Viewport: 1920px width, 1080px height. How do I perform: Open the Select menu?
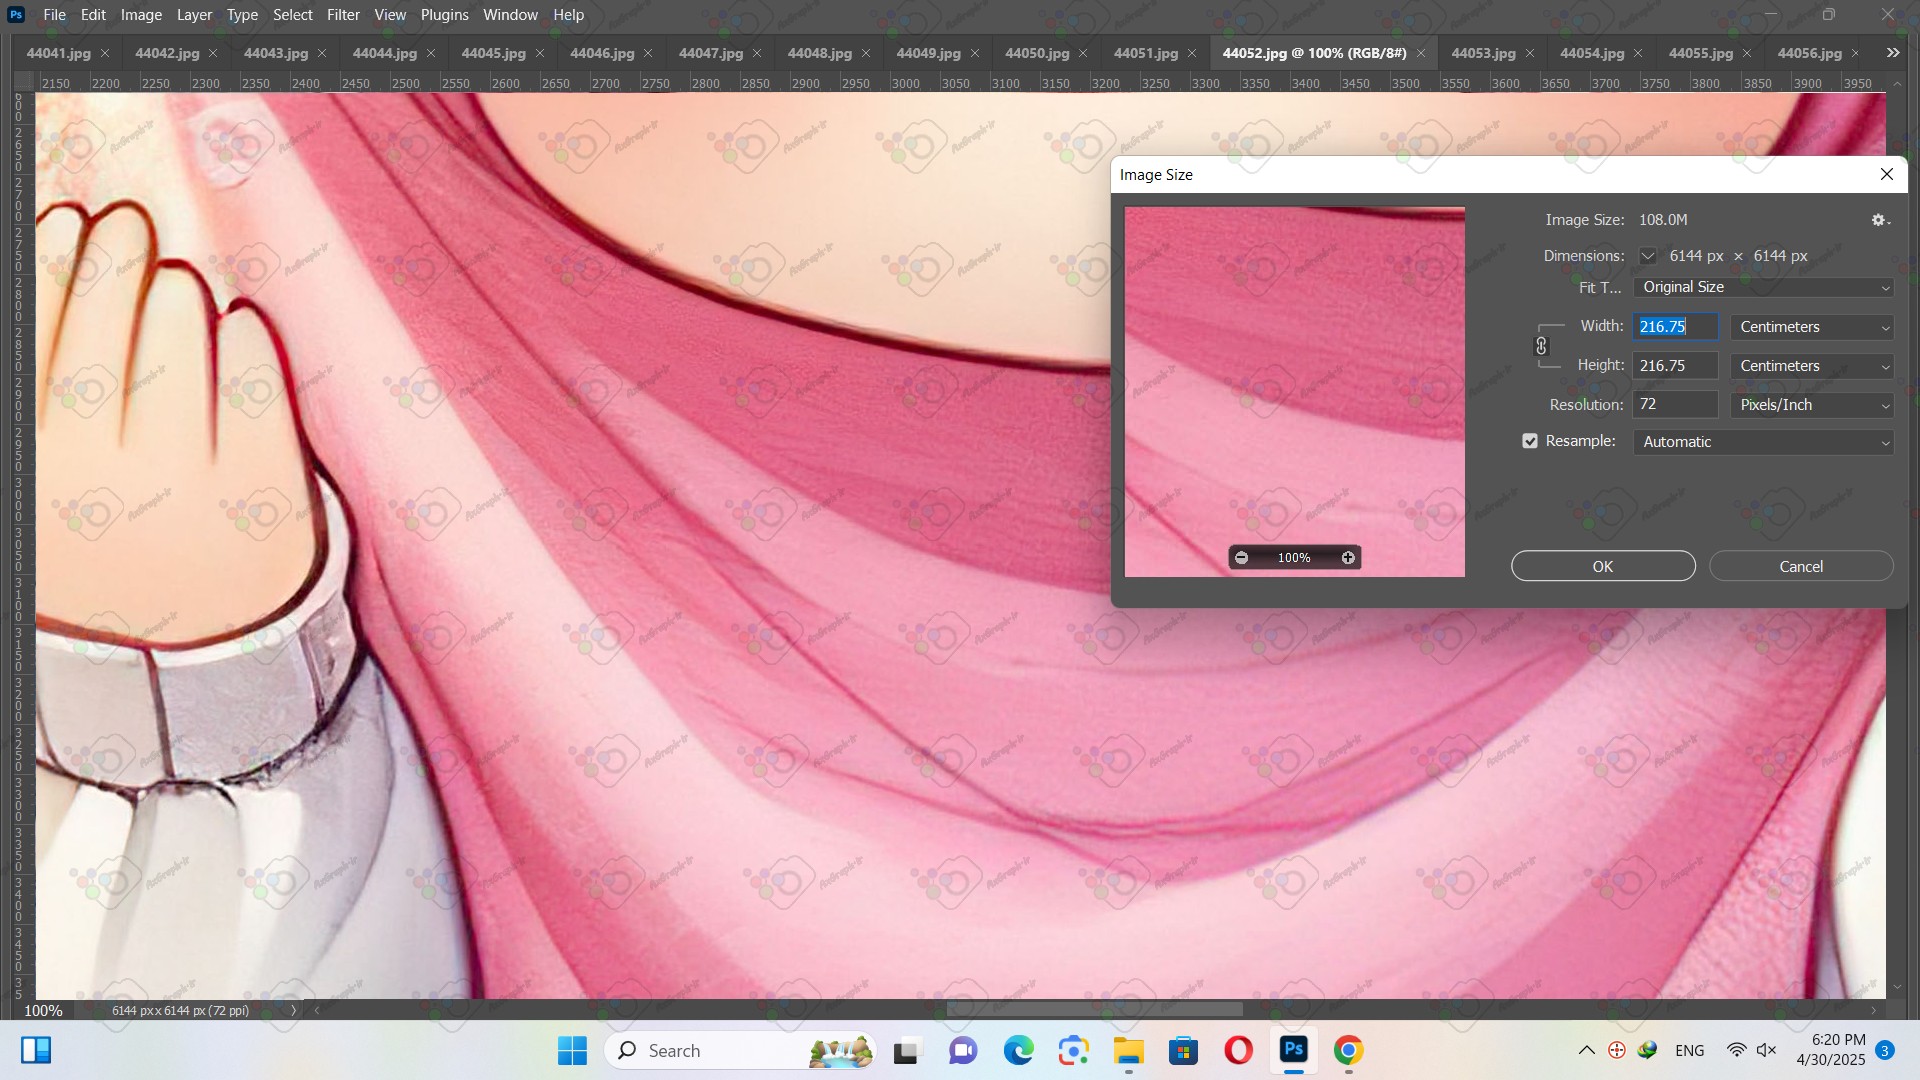293,15
